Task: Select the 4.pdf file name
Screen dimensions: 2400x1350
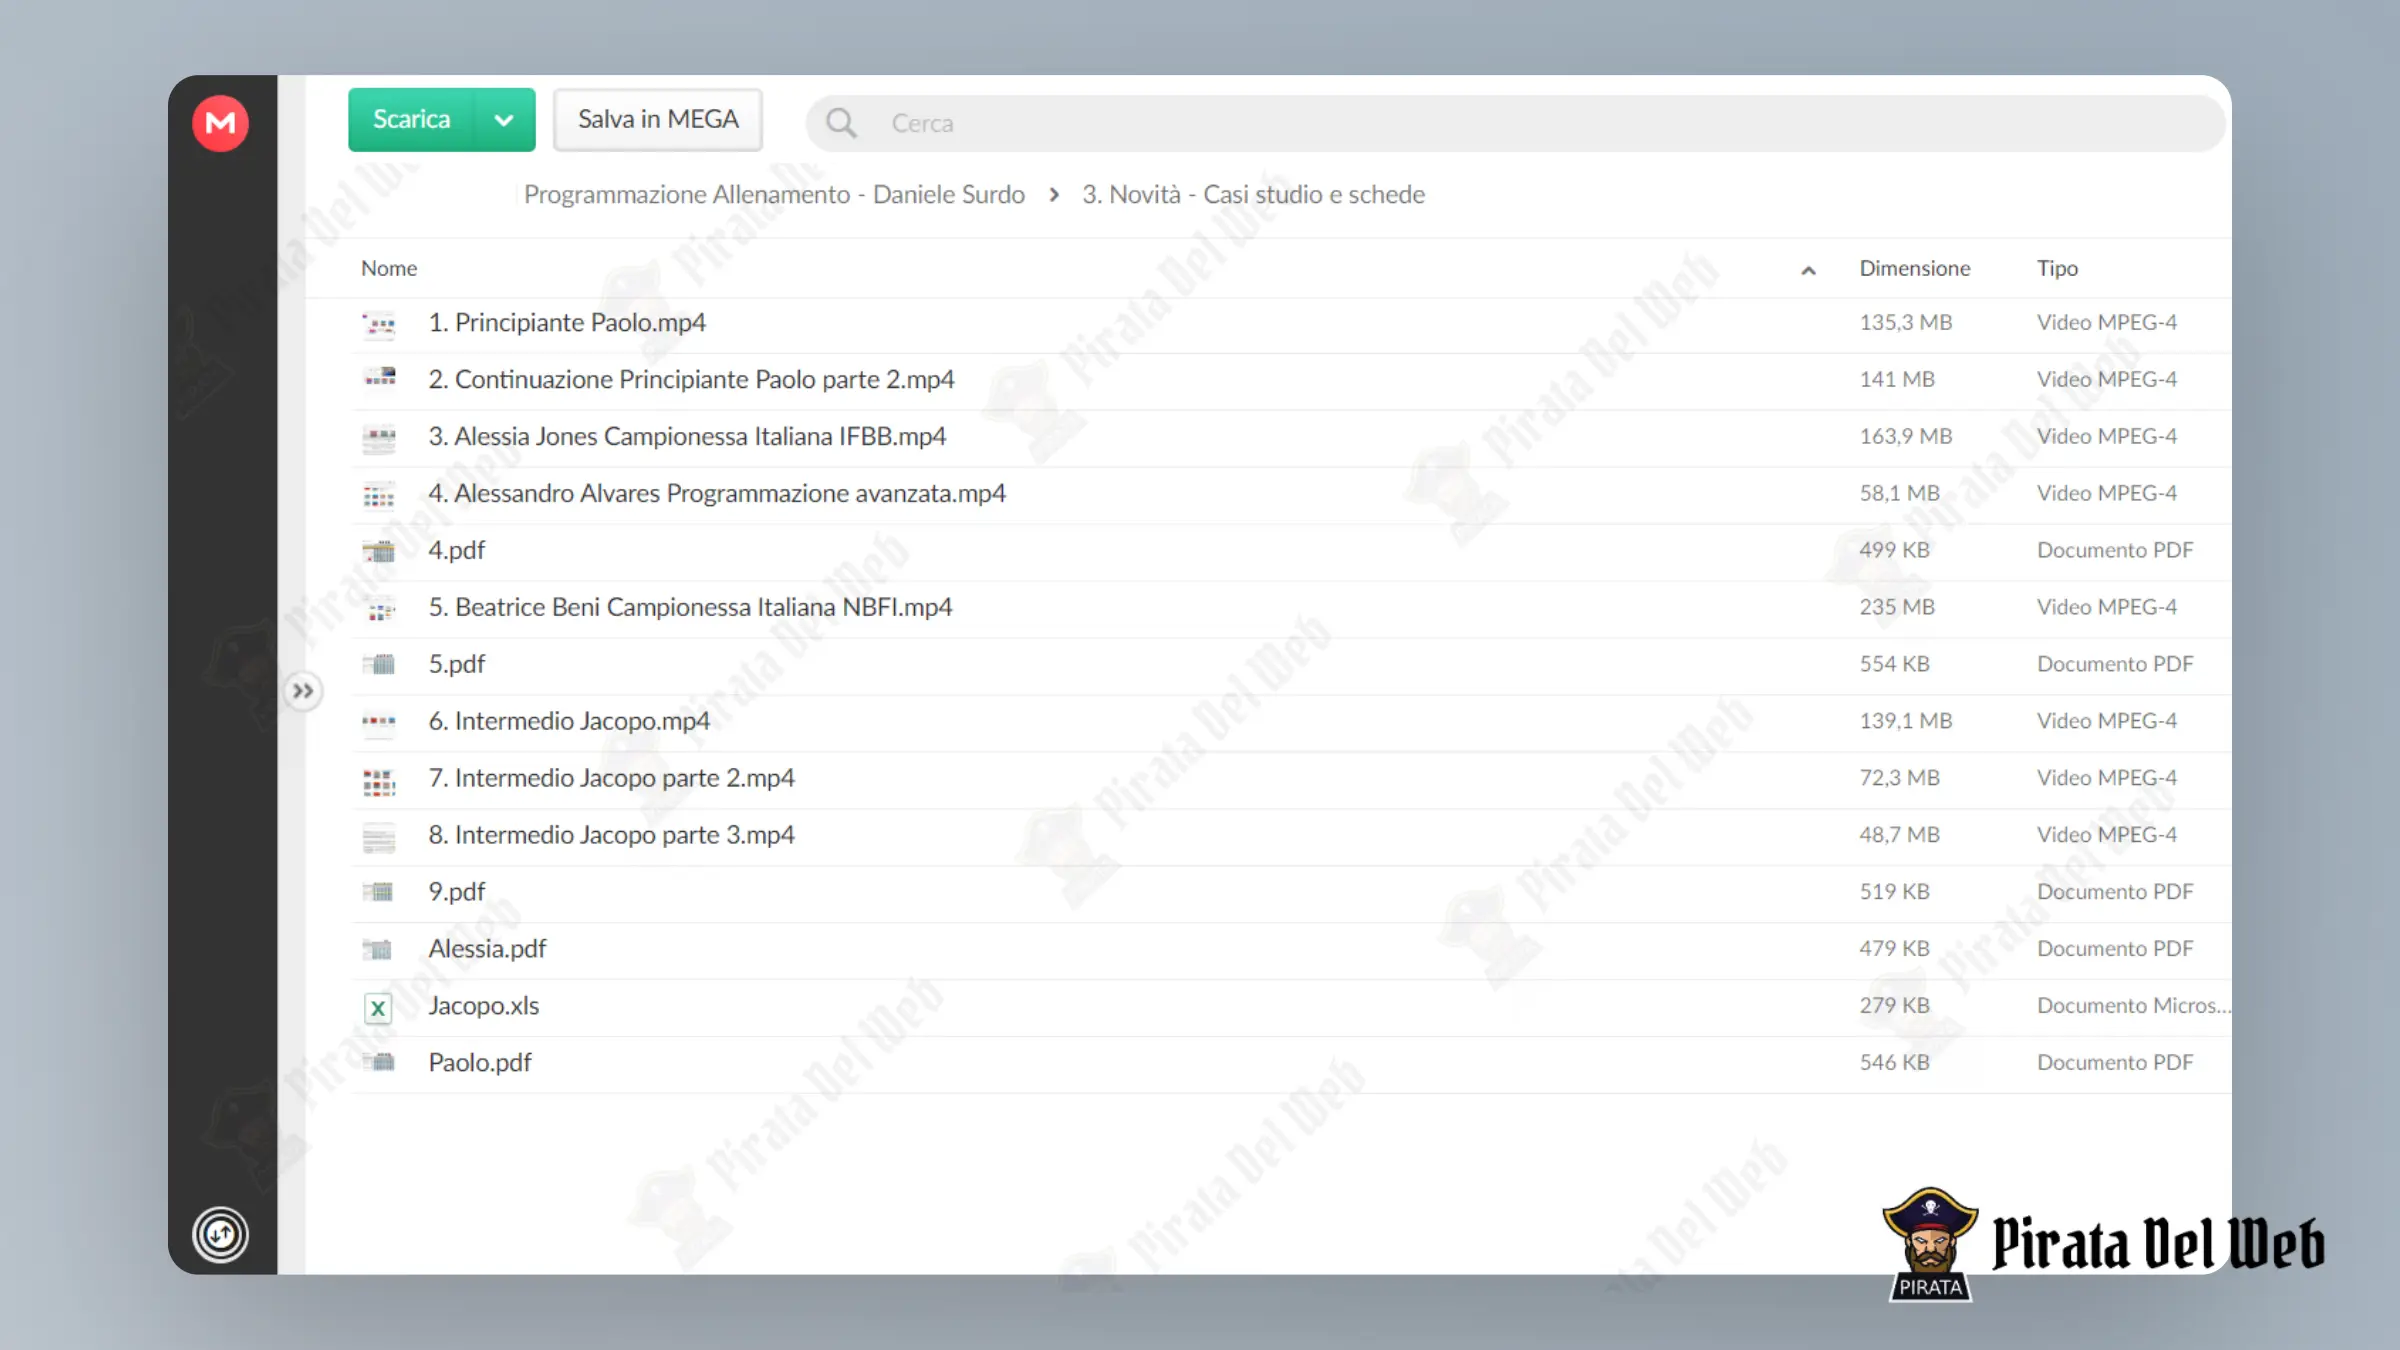Action: pyautogui.click(x=457, y=551)
